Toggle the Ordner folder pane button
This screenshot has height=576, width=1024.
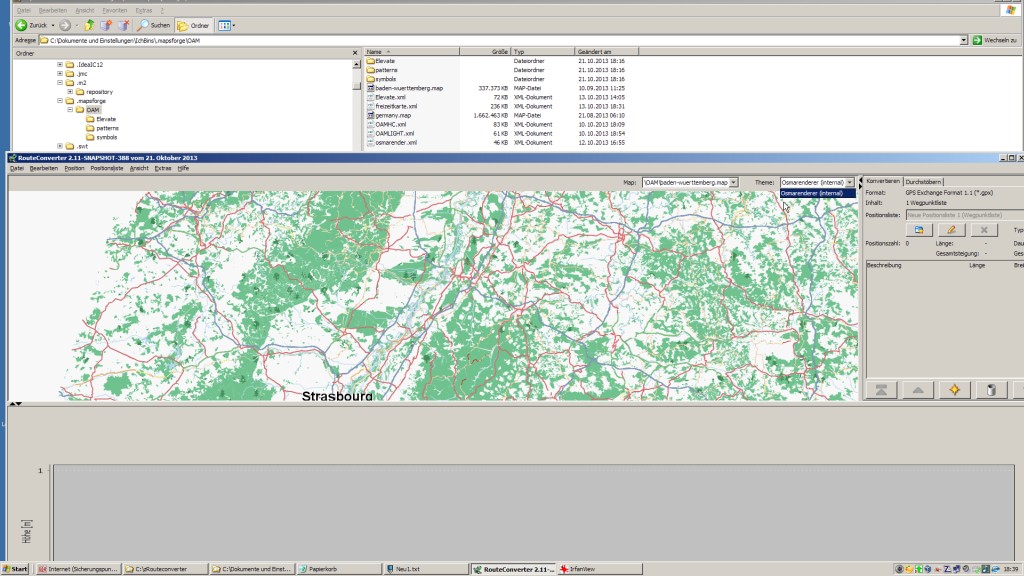(x=192, y=25)
